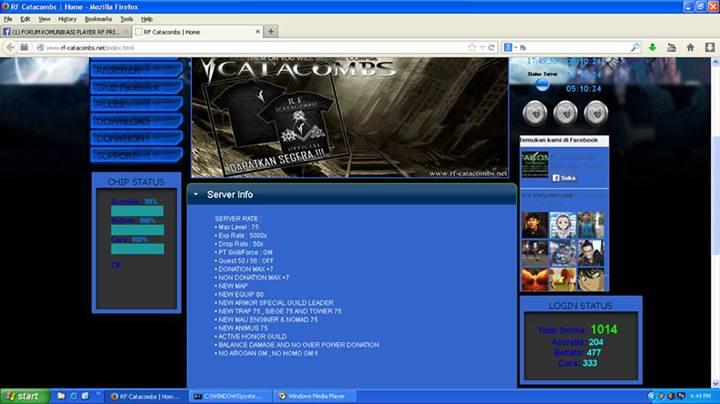Viewport: 720px width, 404px height.
Task: Open the DOWNLOAD site menu button
Action: [x=136, y=121]
